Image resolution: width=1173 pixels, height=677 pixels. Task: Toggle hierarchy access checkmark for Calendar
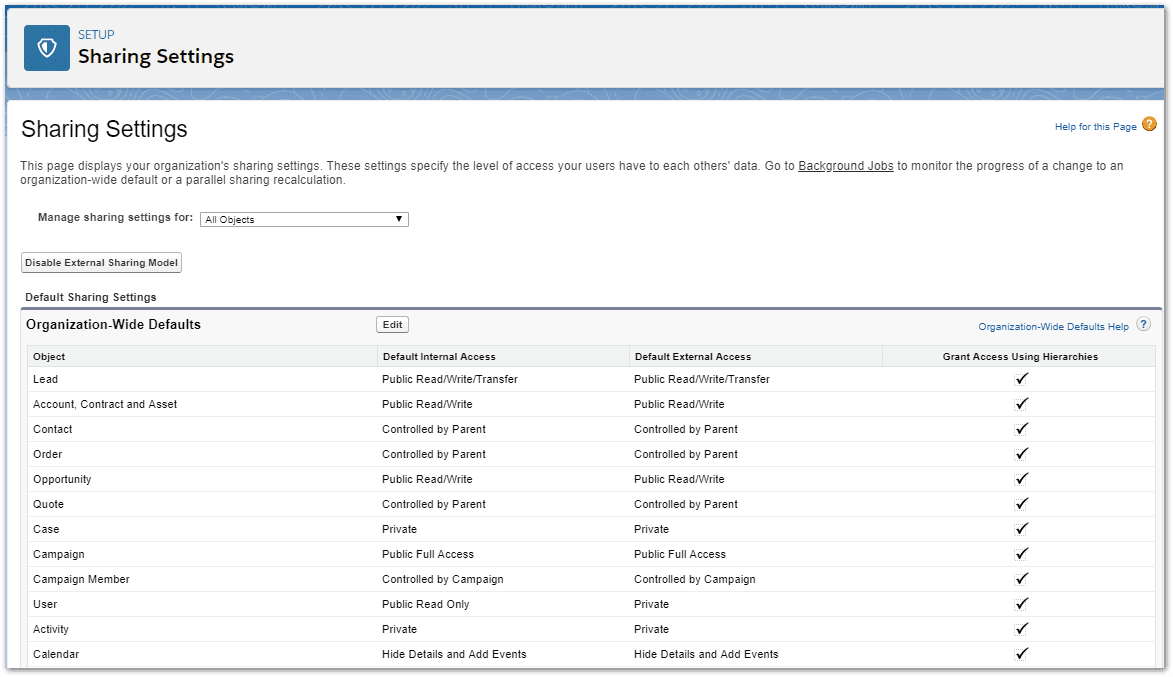coord(1021,654)
